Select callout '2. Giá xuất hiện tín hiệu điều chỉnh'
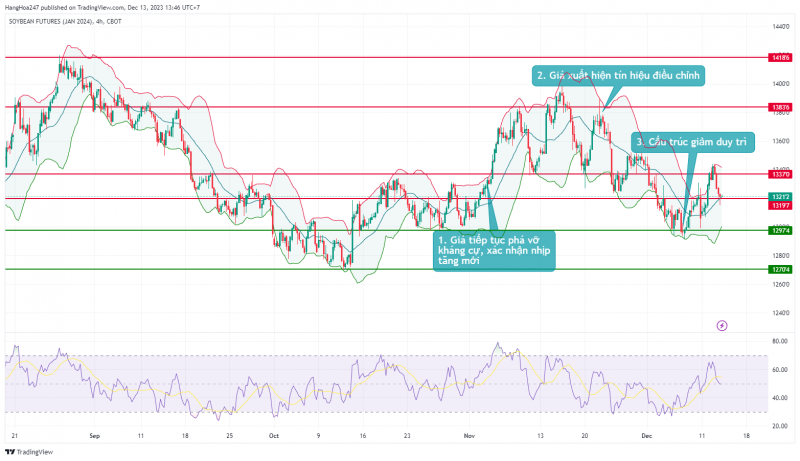The width and height of the screenshot is (800, 461). tap(620, 76)
